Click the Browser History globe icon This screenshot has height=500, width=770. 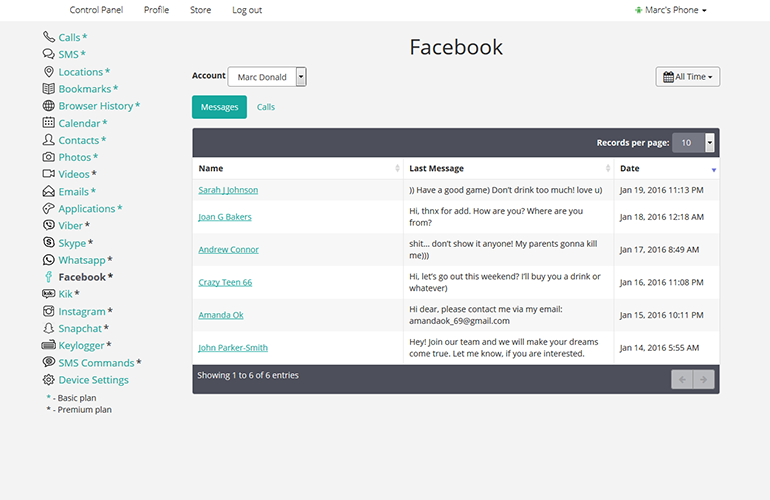[x=49, y=106]
